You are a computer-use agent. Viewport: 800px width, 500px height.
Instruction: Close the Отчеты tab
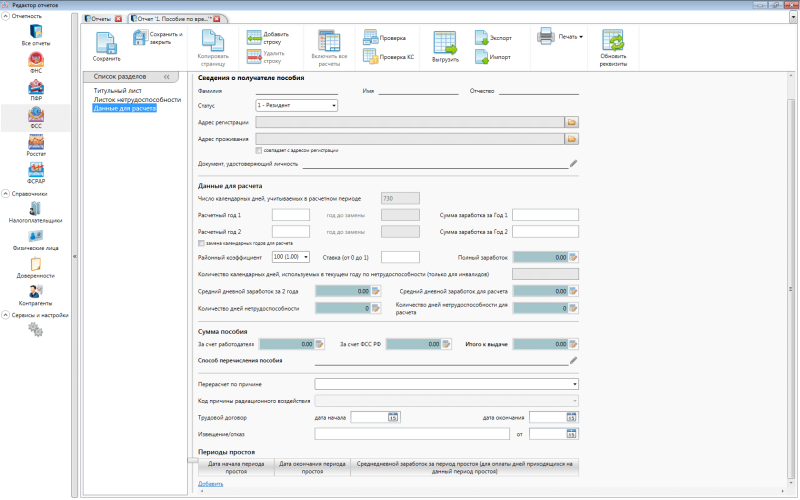click(x=118, y=19)
